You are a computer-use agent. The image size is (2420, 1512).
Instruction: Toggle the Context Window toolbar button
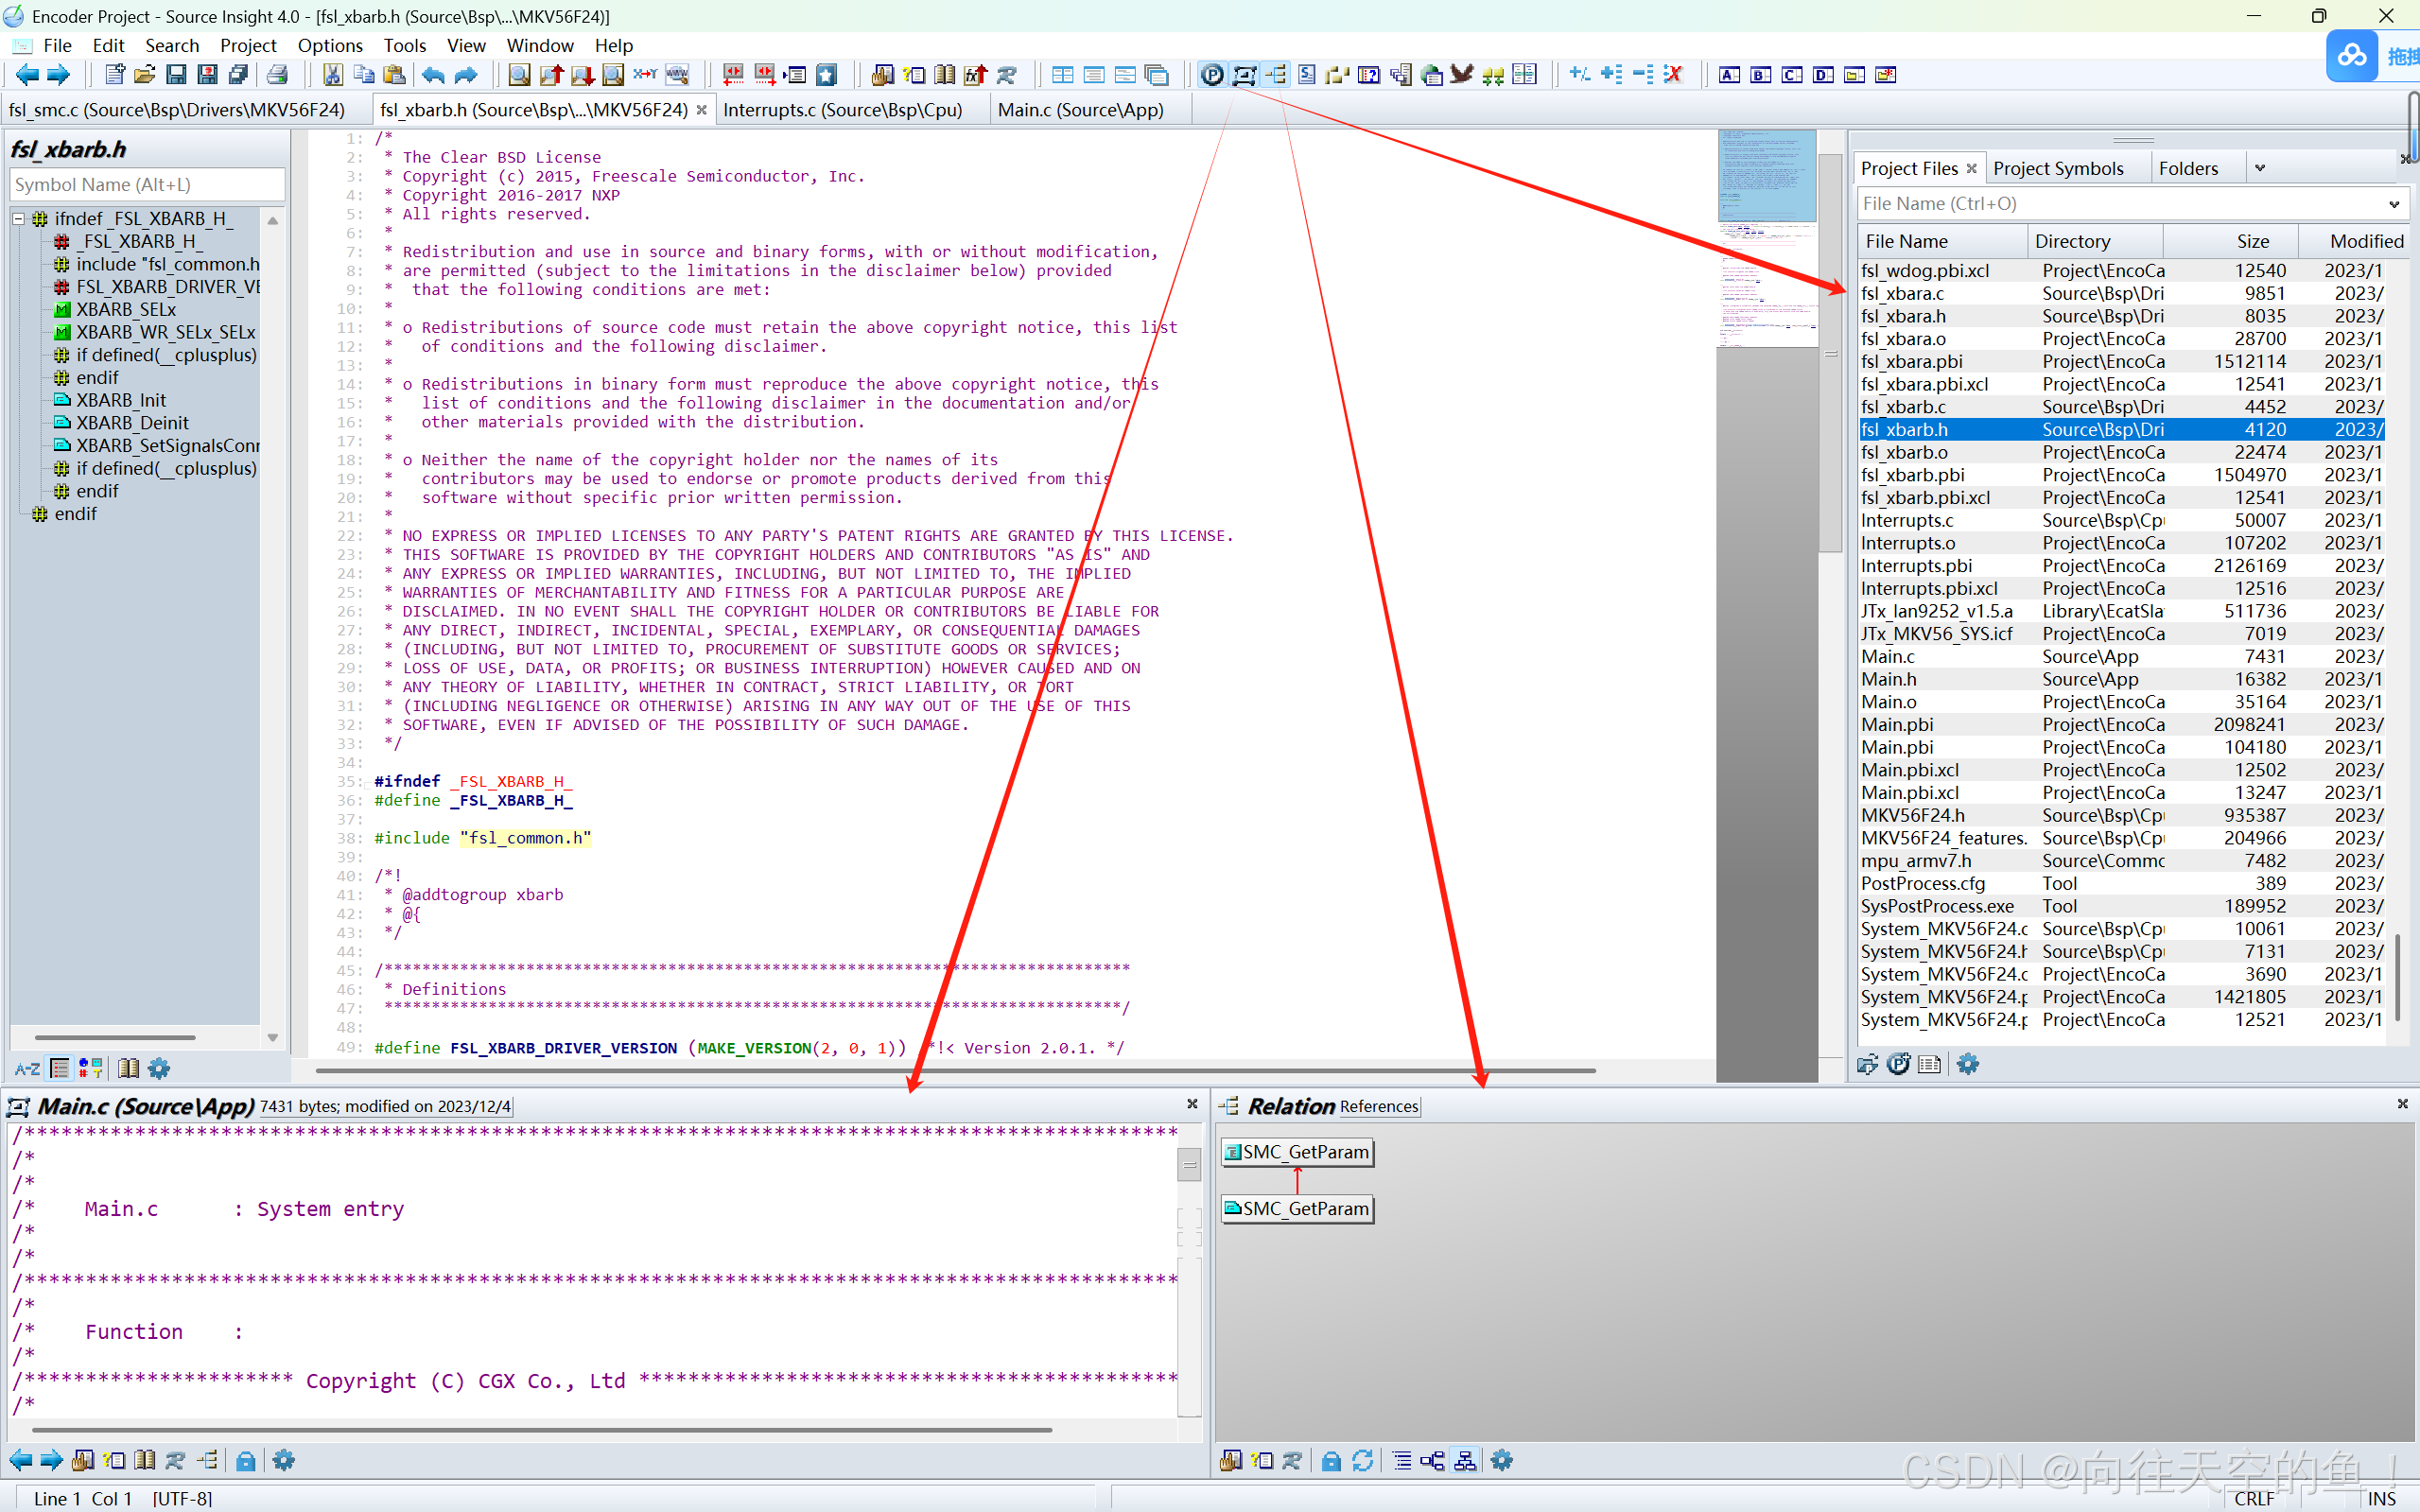(x=1244, y=75)
